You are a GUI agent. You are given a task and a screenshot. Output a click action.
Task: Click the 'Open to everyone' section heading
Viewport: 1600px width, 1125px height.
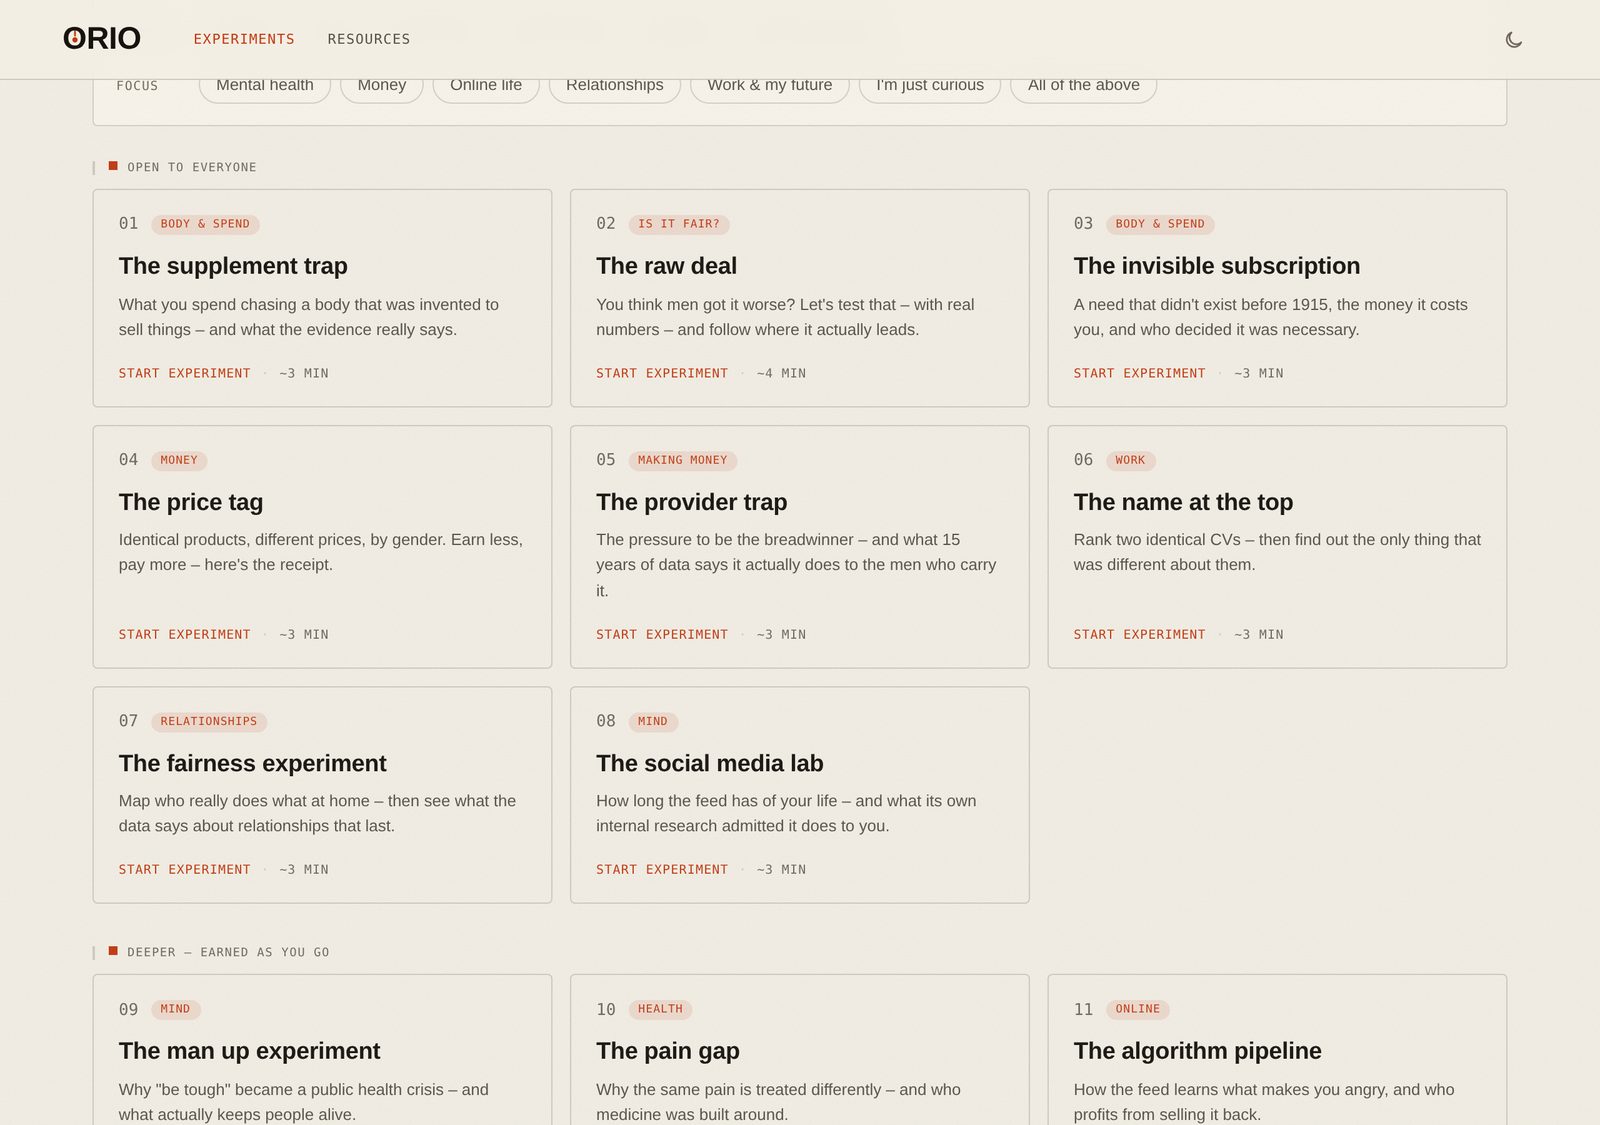[192, 167]
